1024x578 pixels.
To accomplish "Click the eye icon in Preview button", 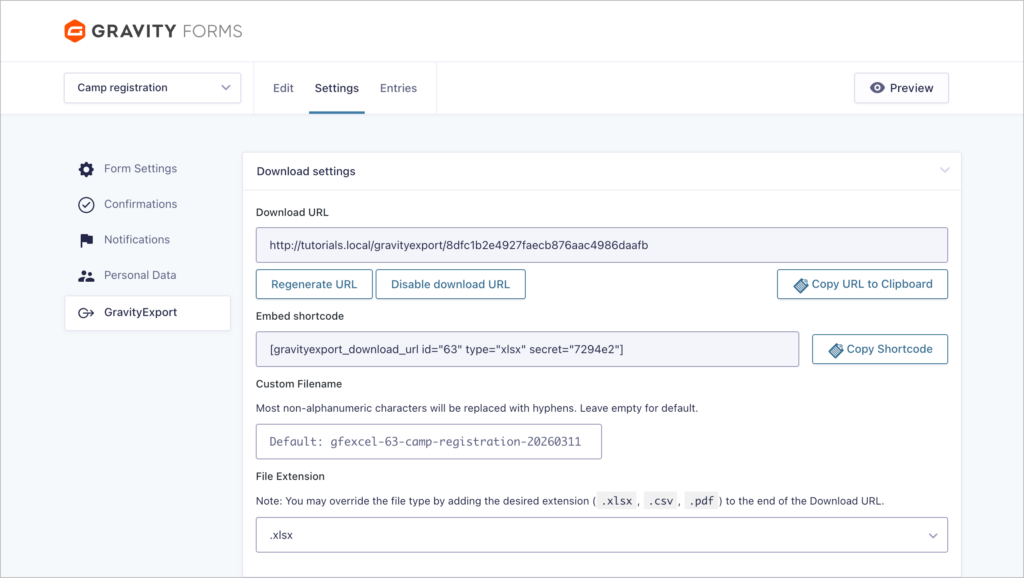I will click(877, 88).
